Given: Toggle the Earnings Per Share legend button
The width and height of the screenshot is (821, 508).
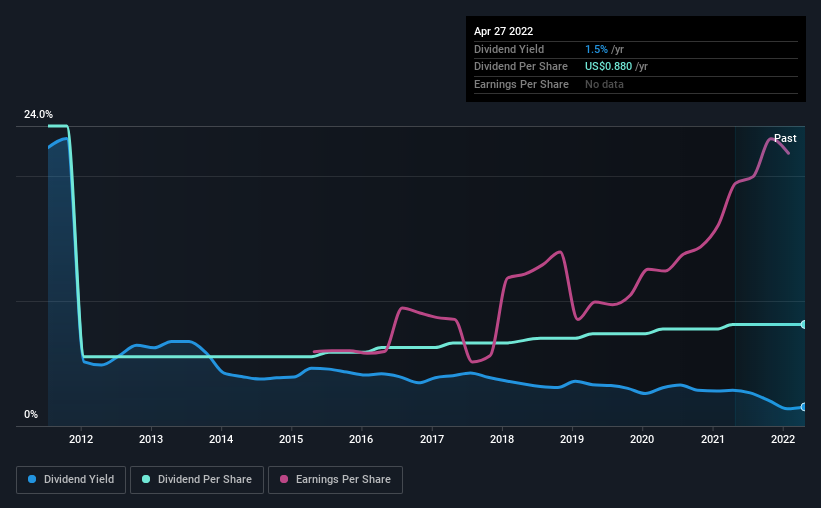Looking at the screenshot, I should click(335, 479).
